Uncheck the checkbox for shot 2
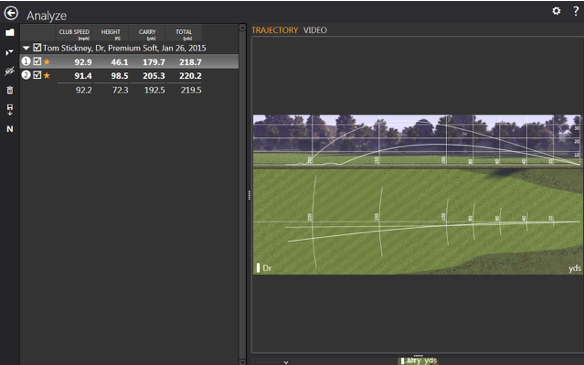Viewport: 584px width, 365px height. click(x=37, y=75)
